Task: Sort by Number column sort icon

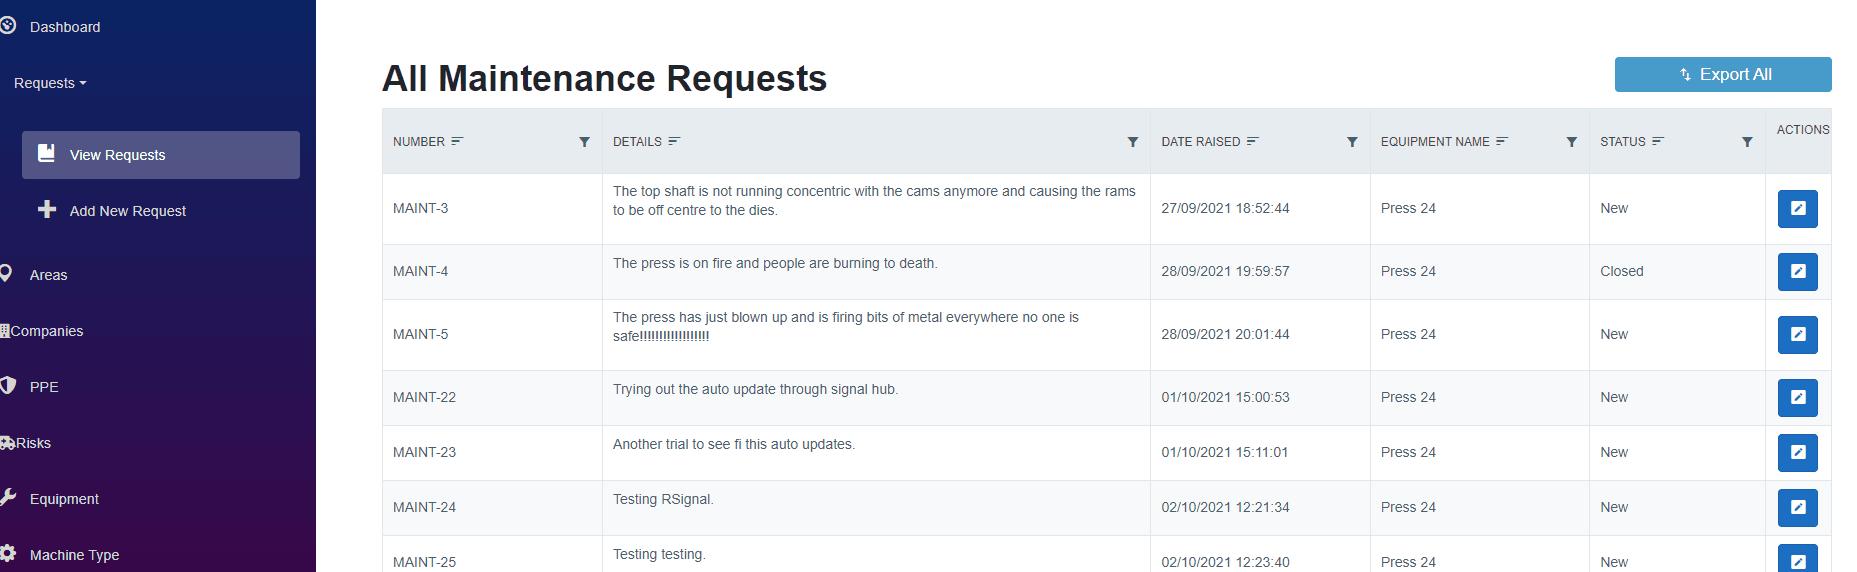Action: pos(457,142)
